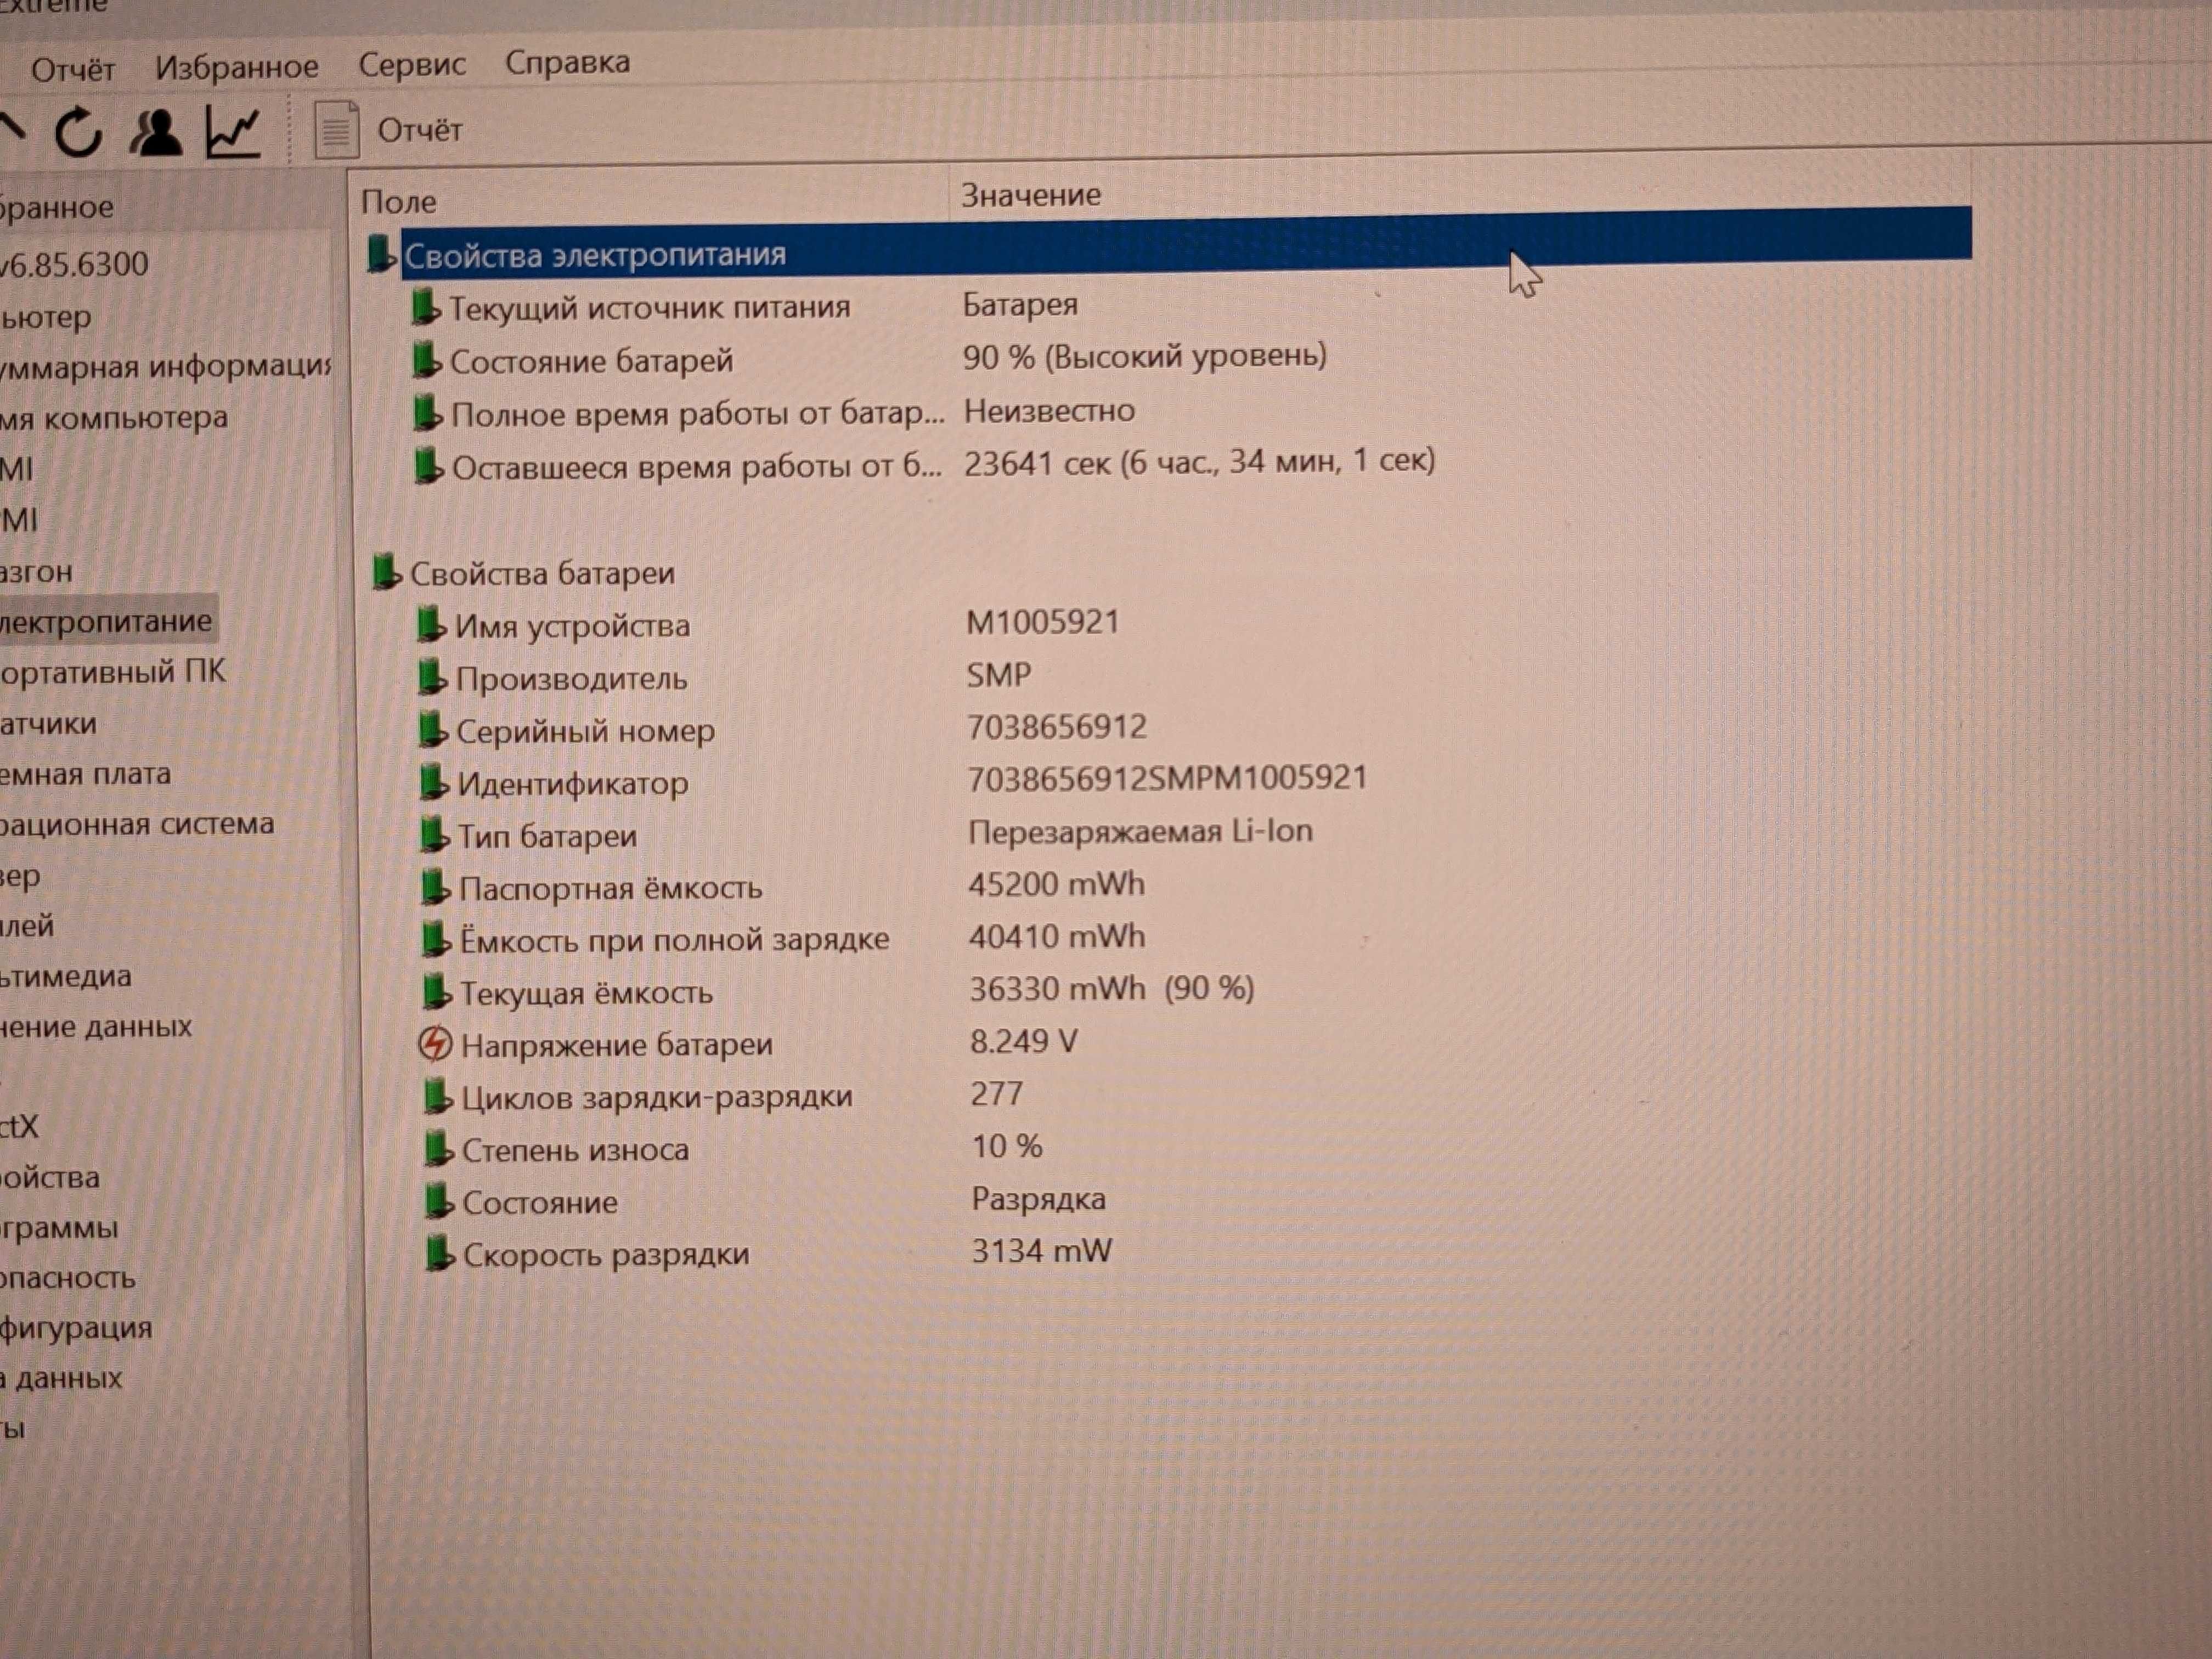
Task: Click the cycle count value 277
Action: 997,1094
